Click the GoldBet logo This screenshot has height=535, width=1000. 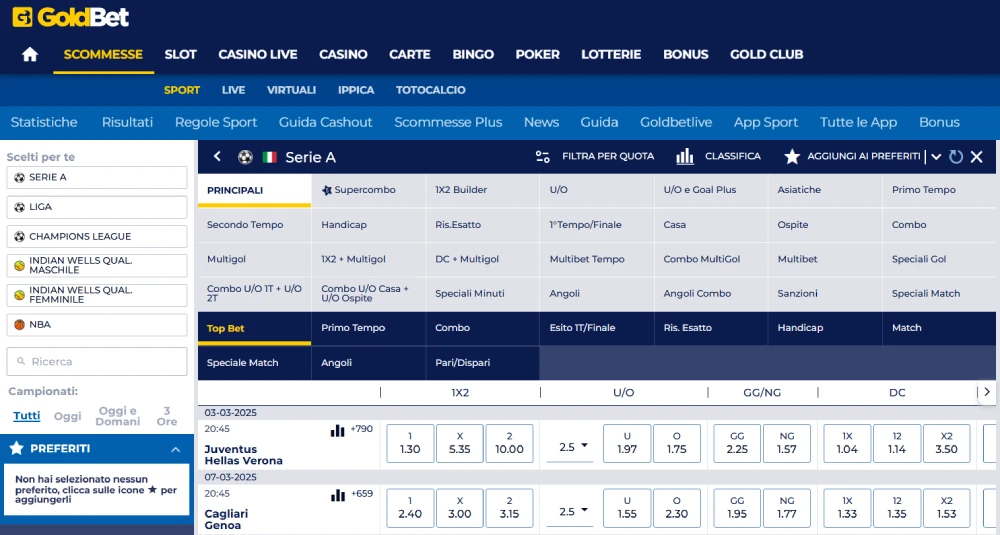coord(71,17)
